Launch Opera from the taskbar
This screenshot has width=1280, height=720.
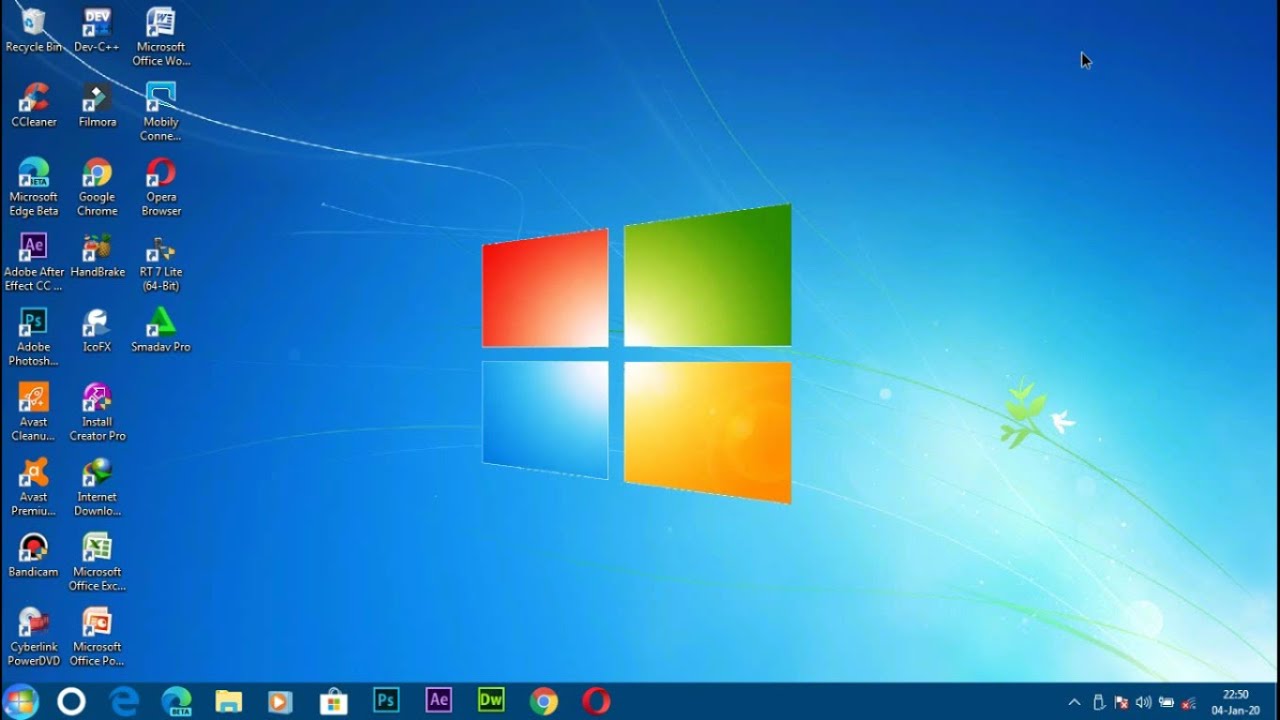coord(596,701)
